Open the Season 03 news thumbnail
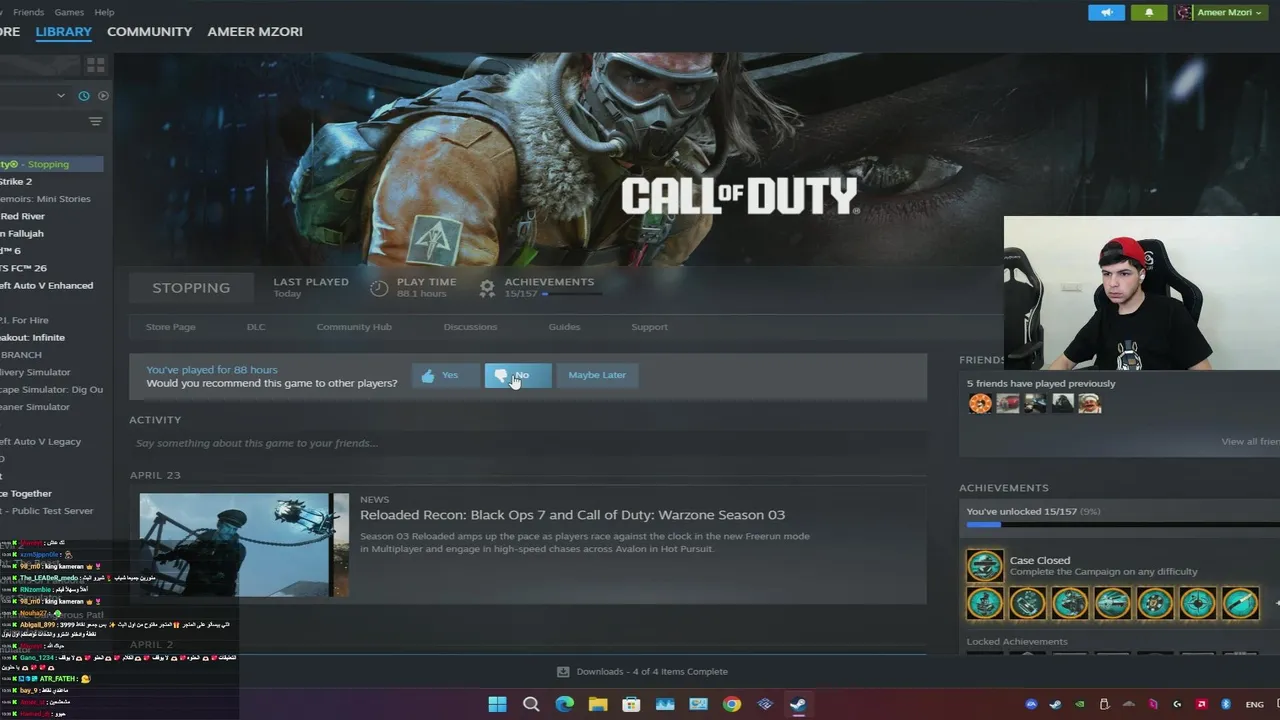Screen dimensions: 1280x720 244,545
